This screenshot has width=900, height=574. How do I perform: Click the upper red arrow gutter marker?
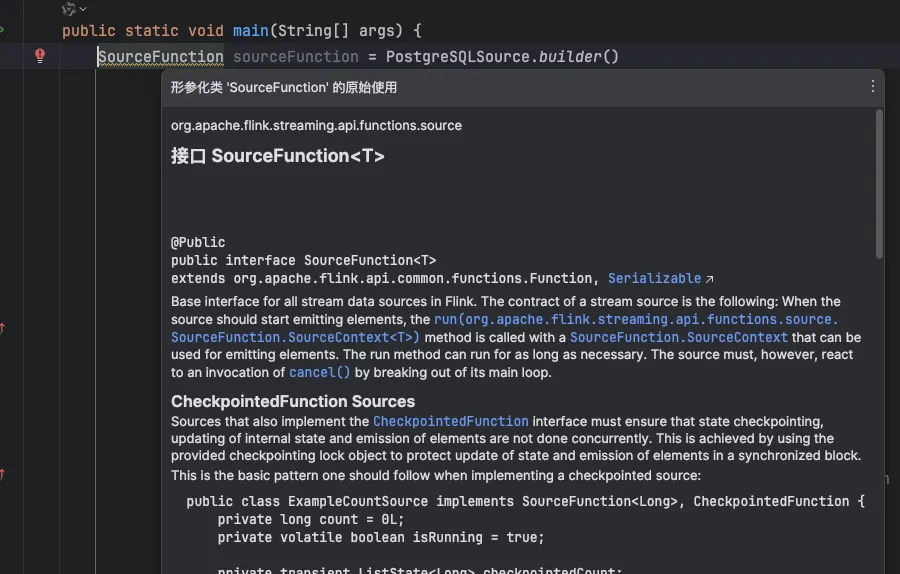pos(2,328)
